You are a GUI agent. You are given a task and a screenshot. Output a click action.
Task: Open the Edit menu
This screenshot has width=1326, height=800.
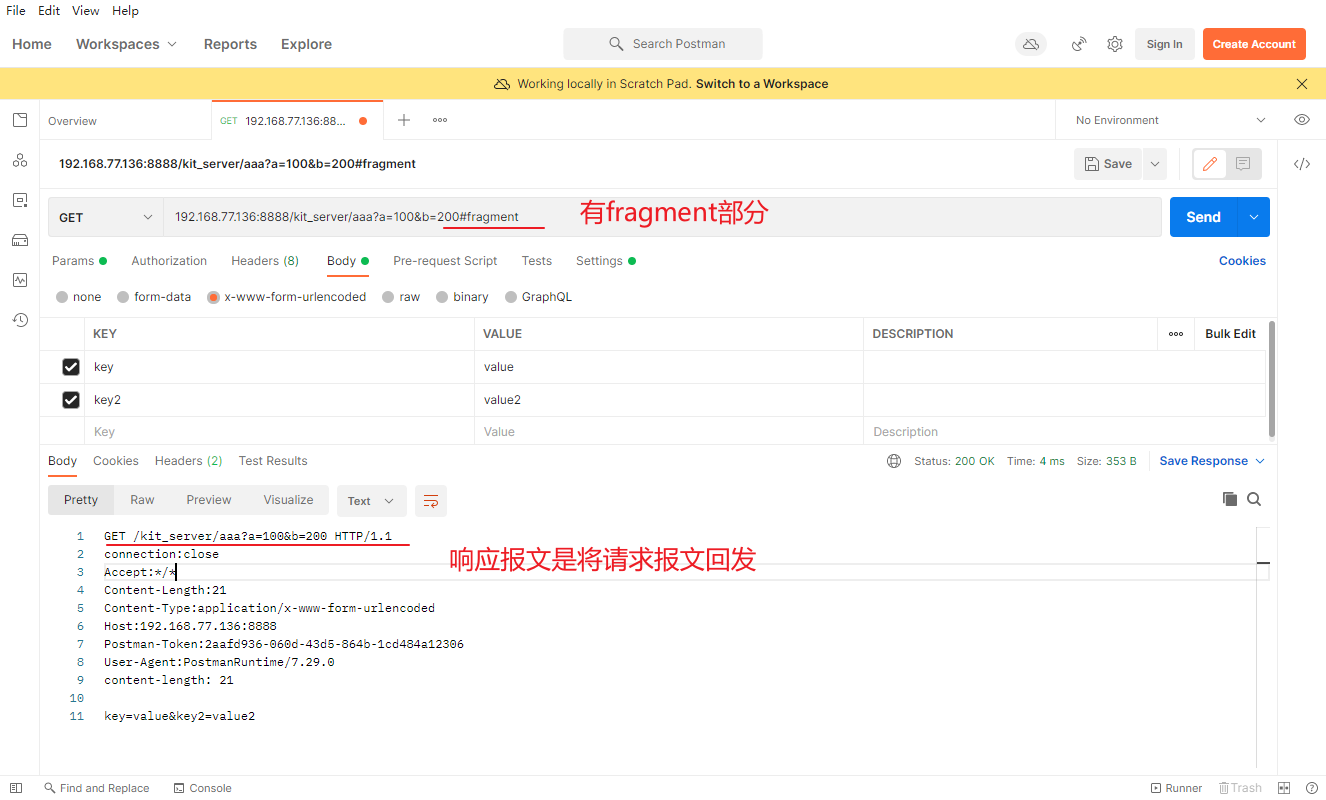tap(49, 10)
